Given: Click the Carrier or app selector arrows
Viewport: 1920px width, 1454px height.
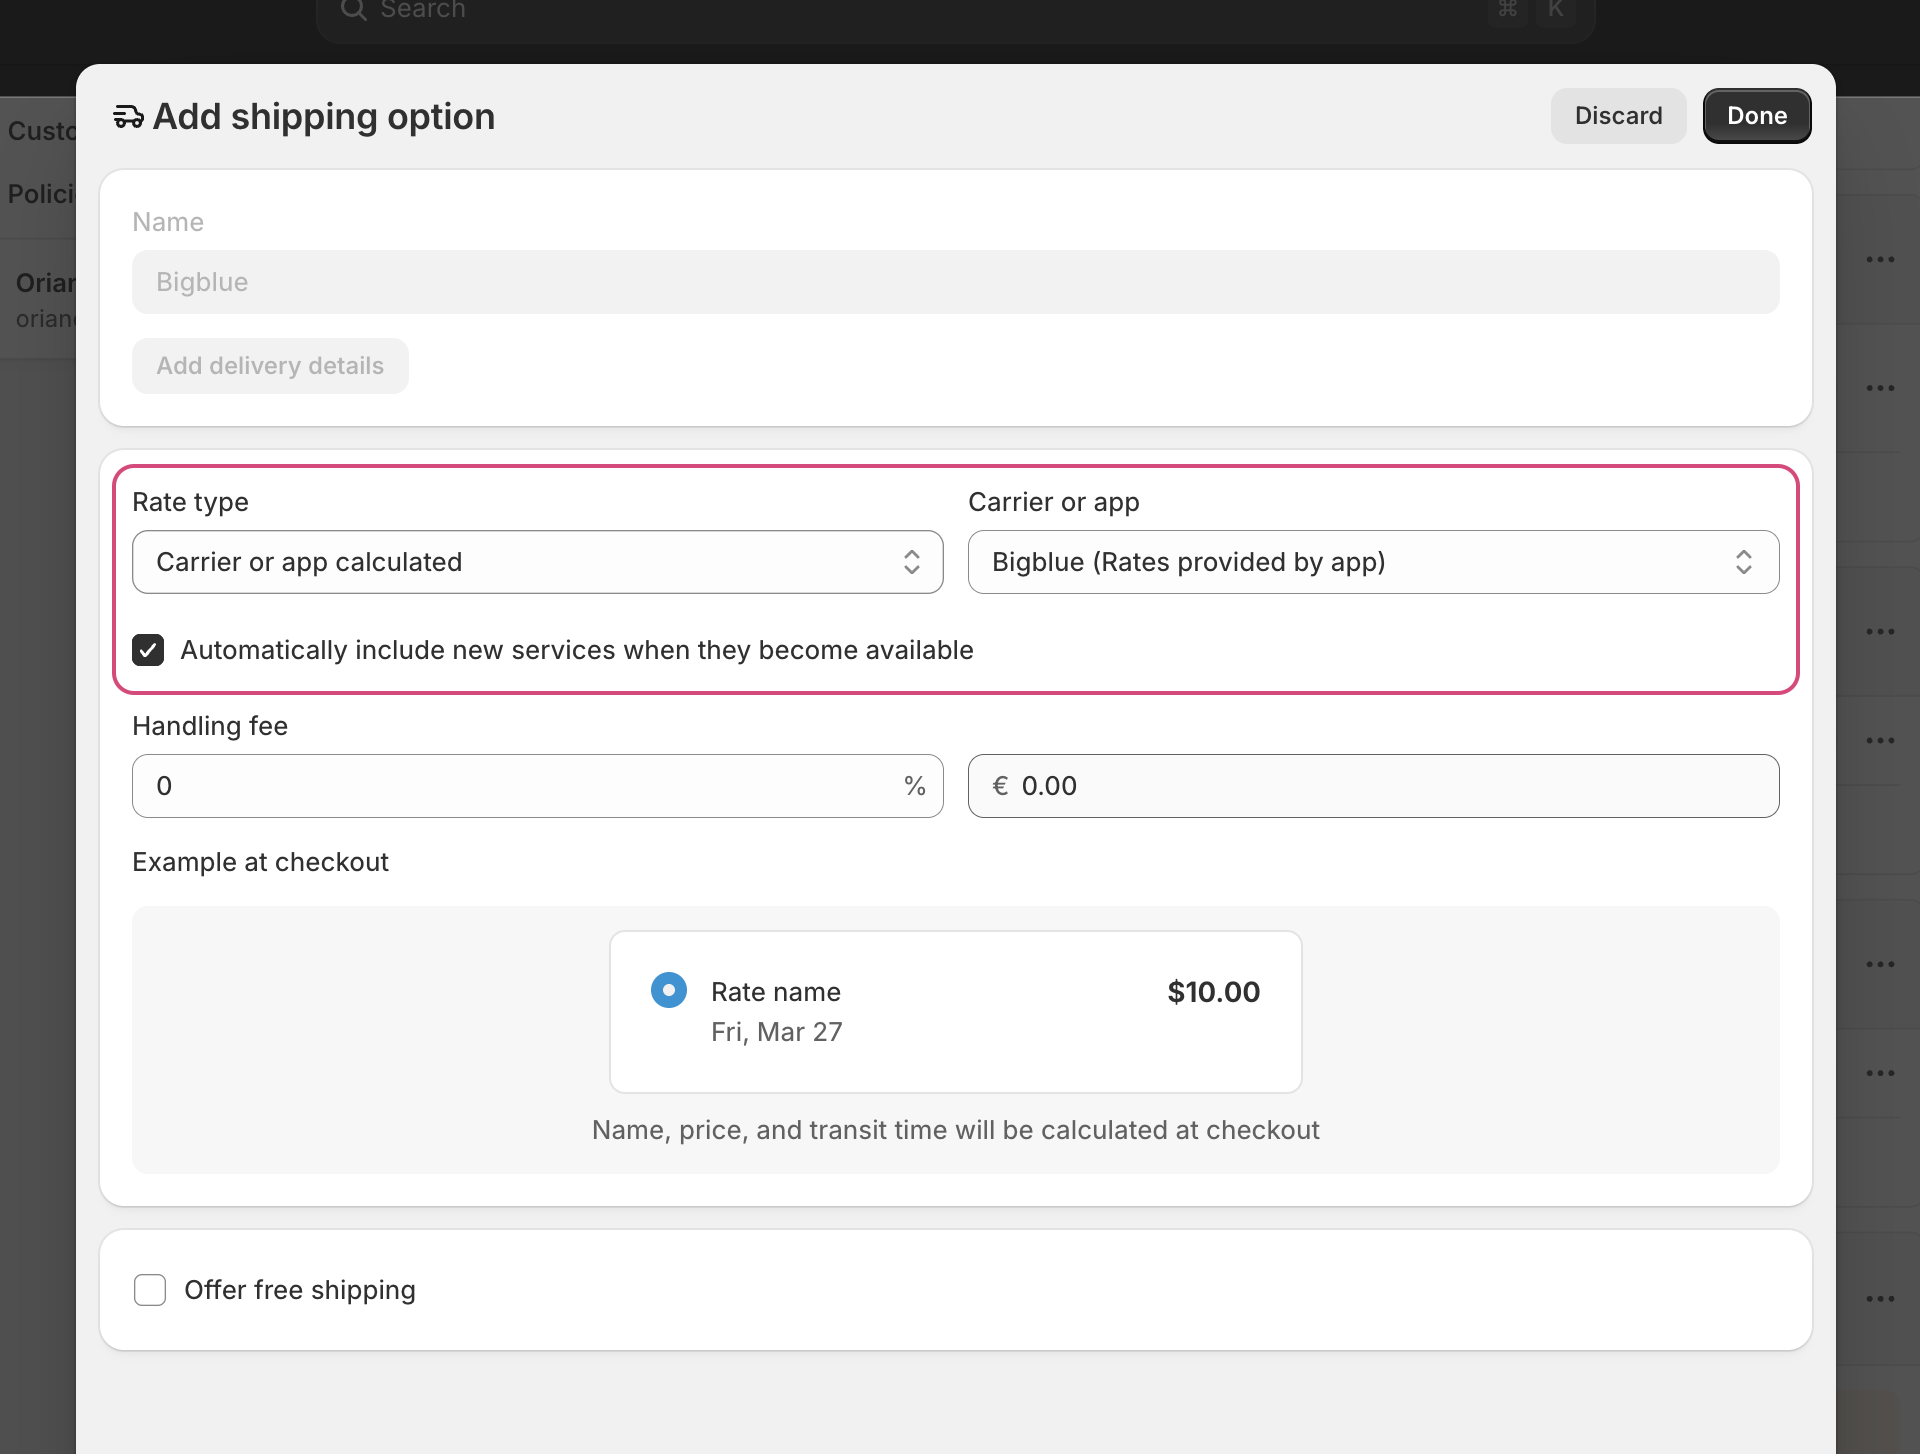Looking at the screenshot, I should click(1743, 562).
